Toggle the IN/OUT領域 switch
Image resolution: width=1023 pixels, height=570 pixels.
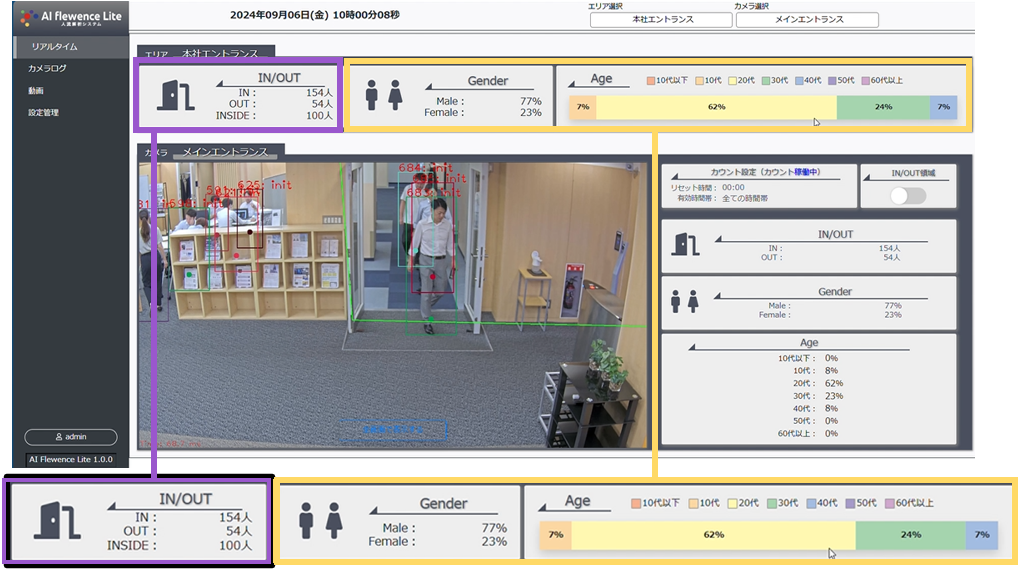point(908,195)
